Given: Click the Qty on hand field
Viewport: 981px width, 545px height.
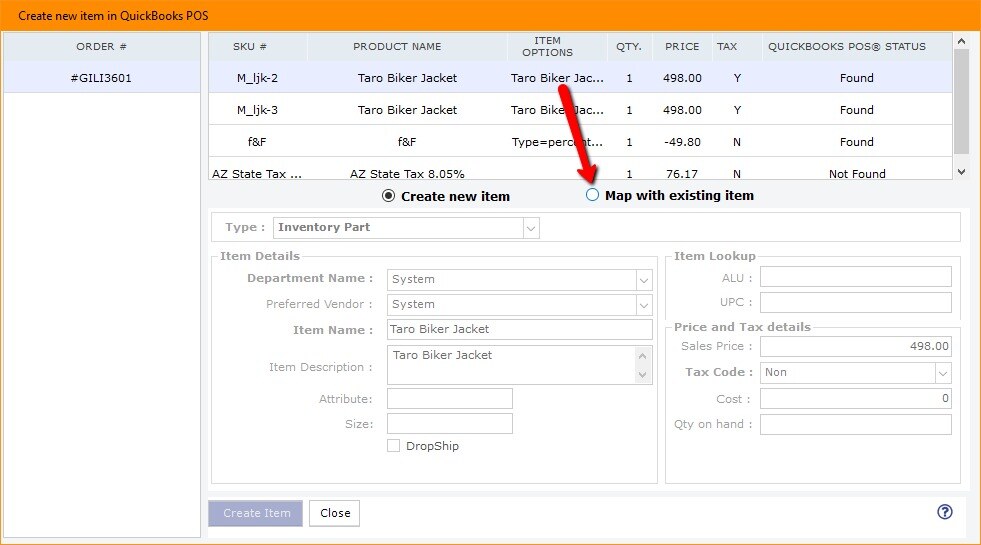Looking at the screenshot, I should 855,424.
